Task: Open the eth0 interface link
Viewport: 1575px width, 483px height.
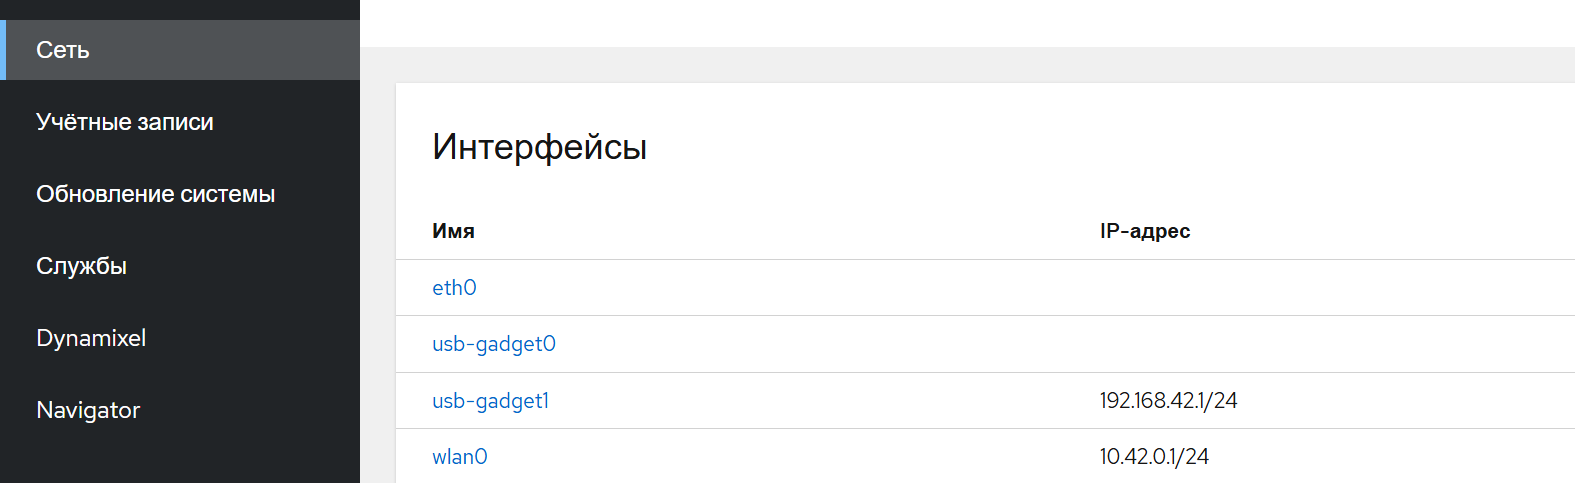Action: pos(454,288)
